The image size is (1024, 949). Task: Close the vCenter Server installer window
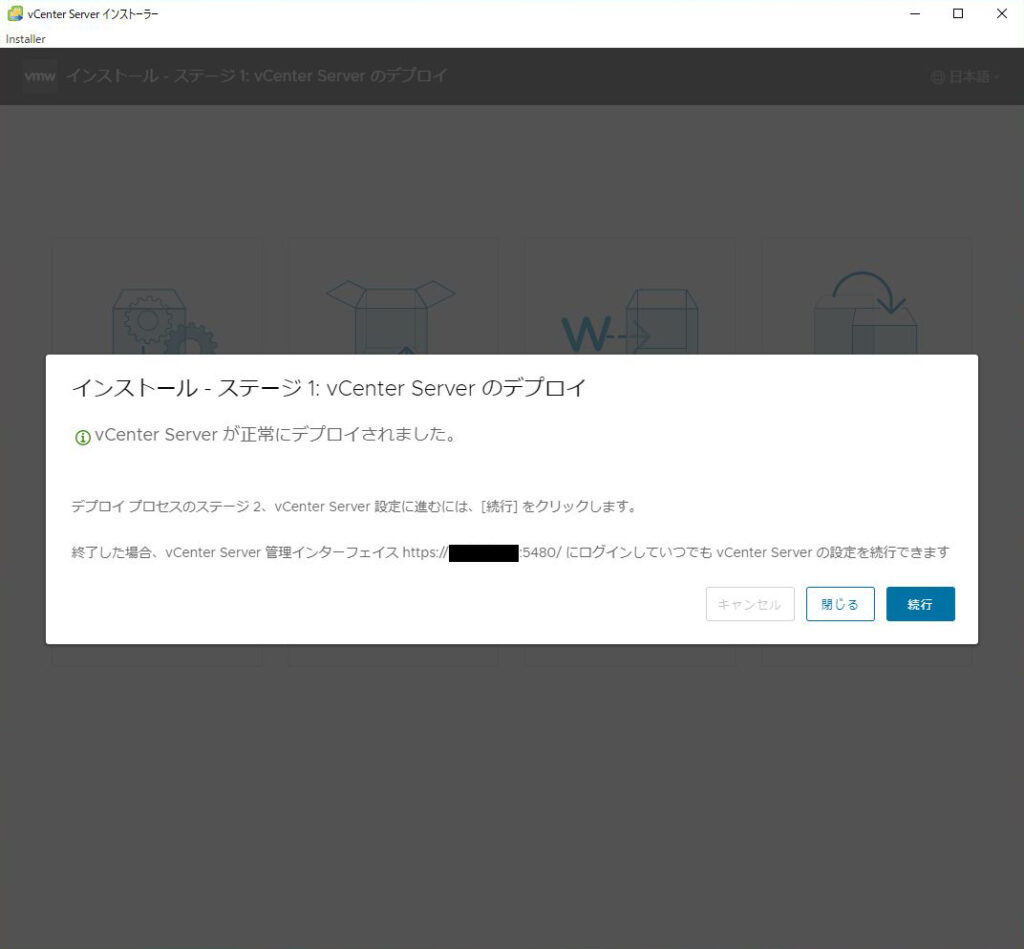(x=1002, y=14)
